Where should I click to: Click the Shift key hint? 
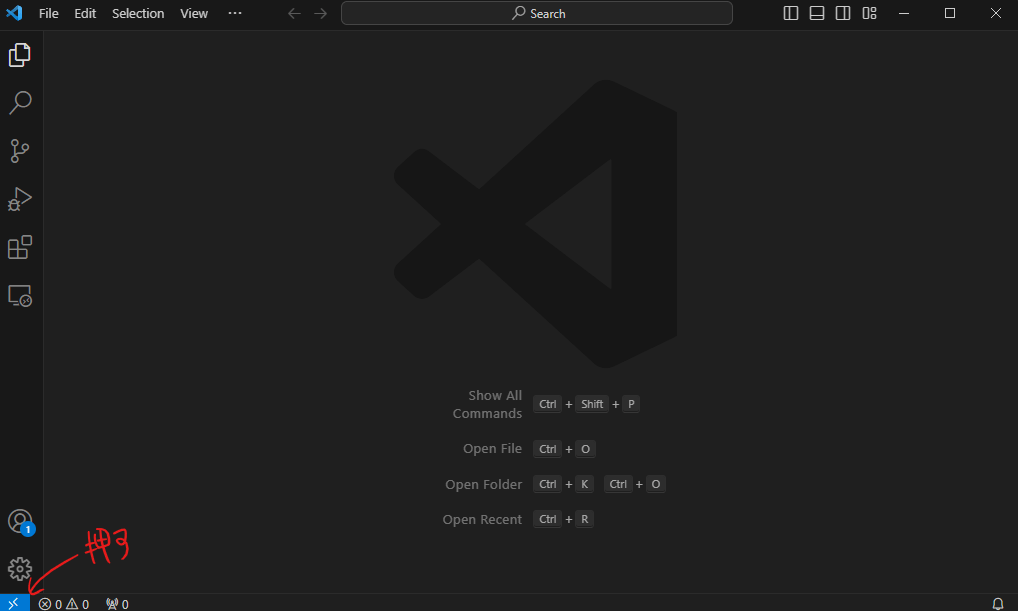pos(592,404)
